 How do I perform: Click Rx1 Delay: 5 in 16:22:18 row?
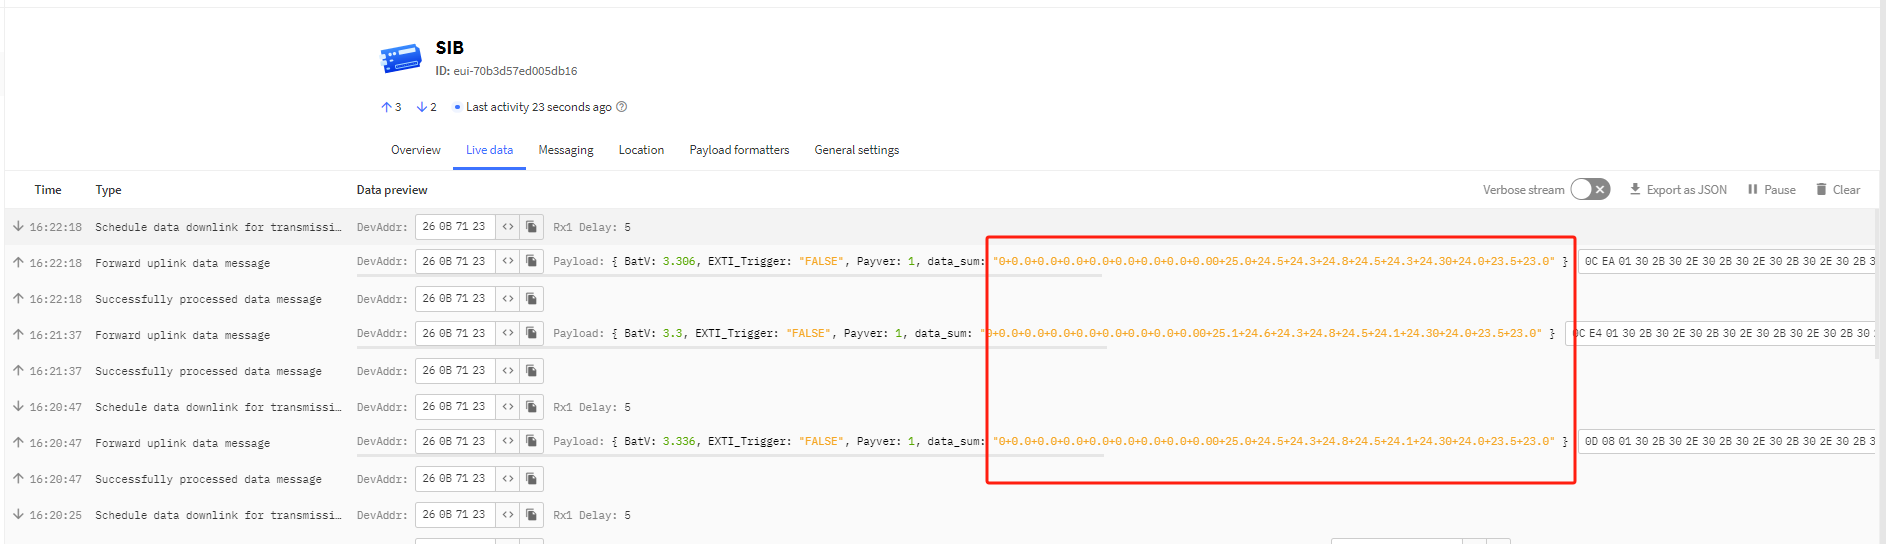click(592, 228)
